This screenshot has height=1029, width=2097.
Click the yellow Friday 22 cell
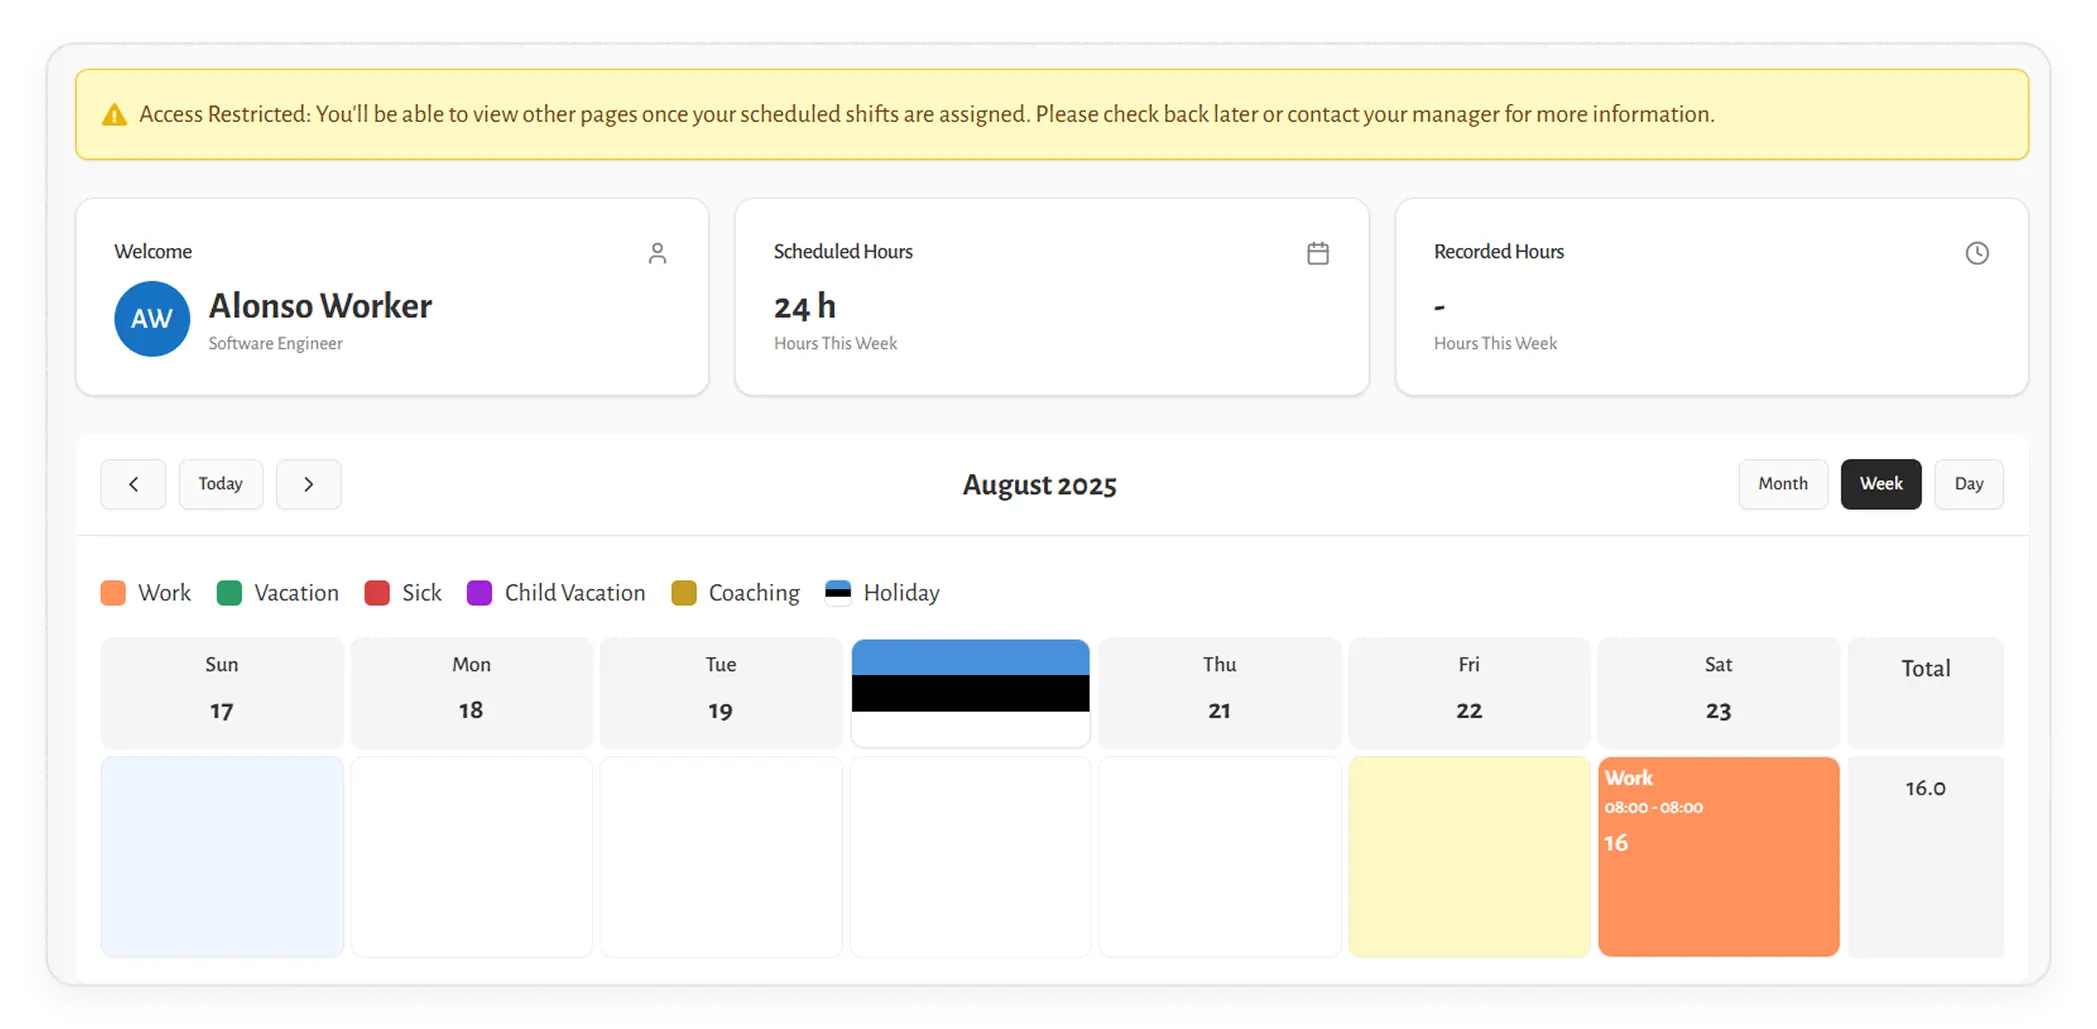click(x=1469, y=856)
